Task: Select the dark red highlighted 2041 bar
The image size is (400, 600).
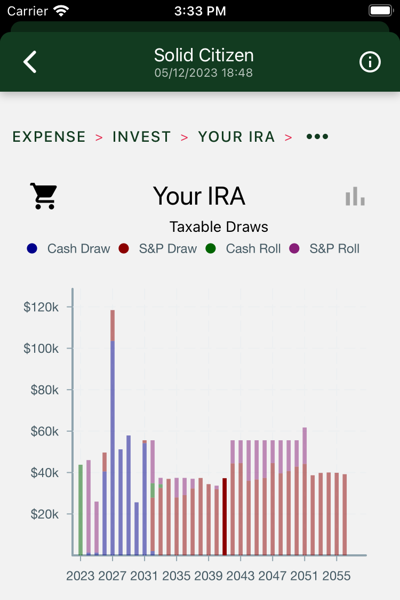Action: click(x=225, y=517)
